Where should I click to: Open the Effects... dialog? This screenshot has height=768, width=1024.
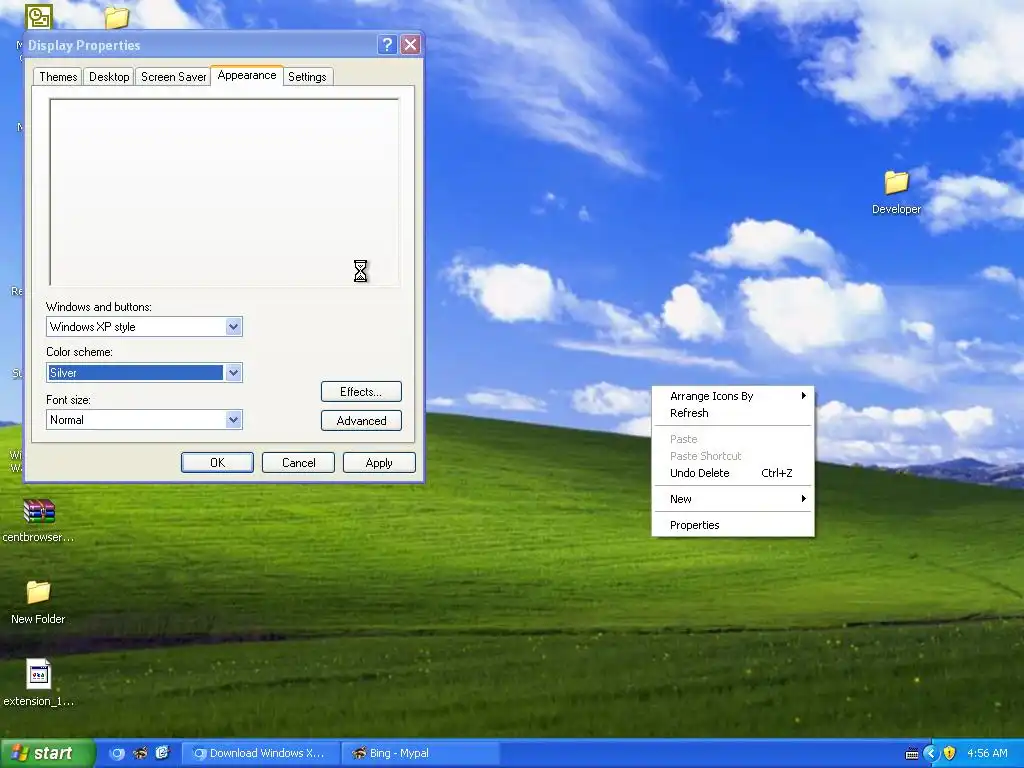(x=361, y=392)
